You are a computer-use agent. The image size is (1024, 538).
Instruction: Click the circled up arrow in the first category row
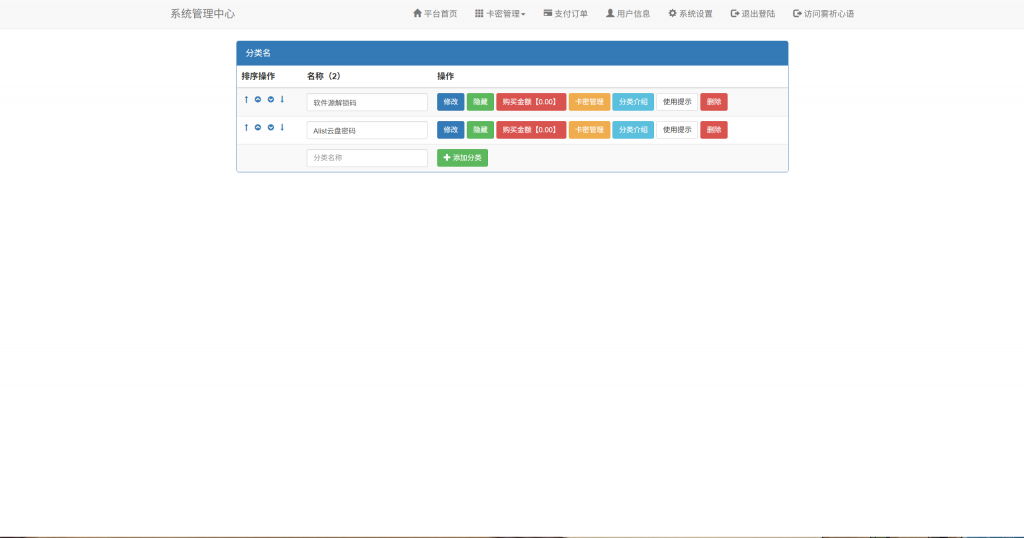[x=258, y=99]
